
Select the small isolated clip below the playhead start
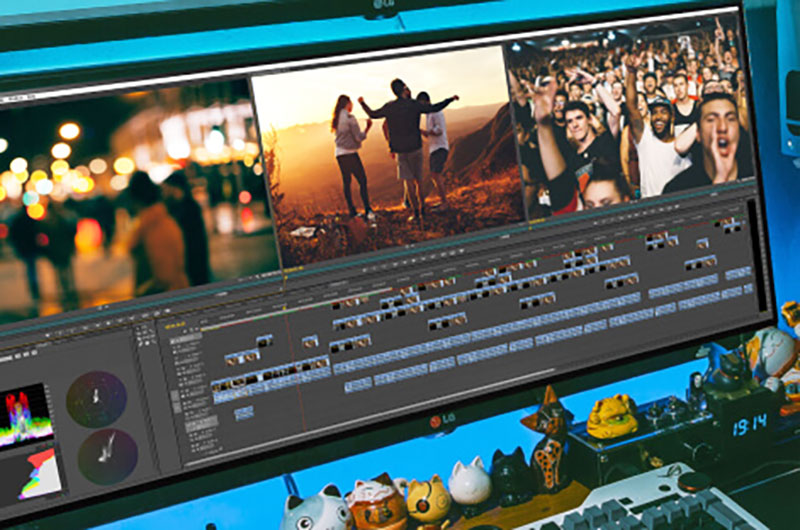243,411
